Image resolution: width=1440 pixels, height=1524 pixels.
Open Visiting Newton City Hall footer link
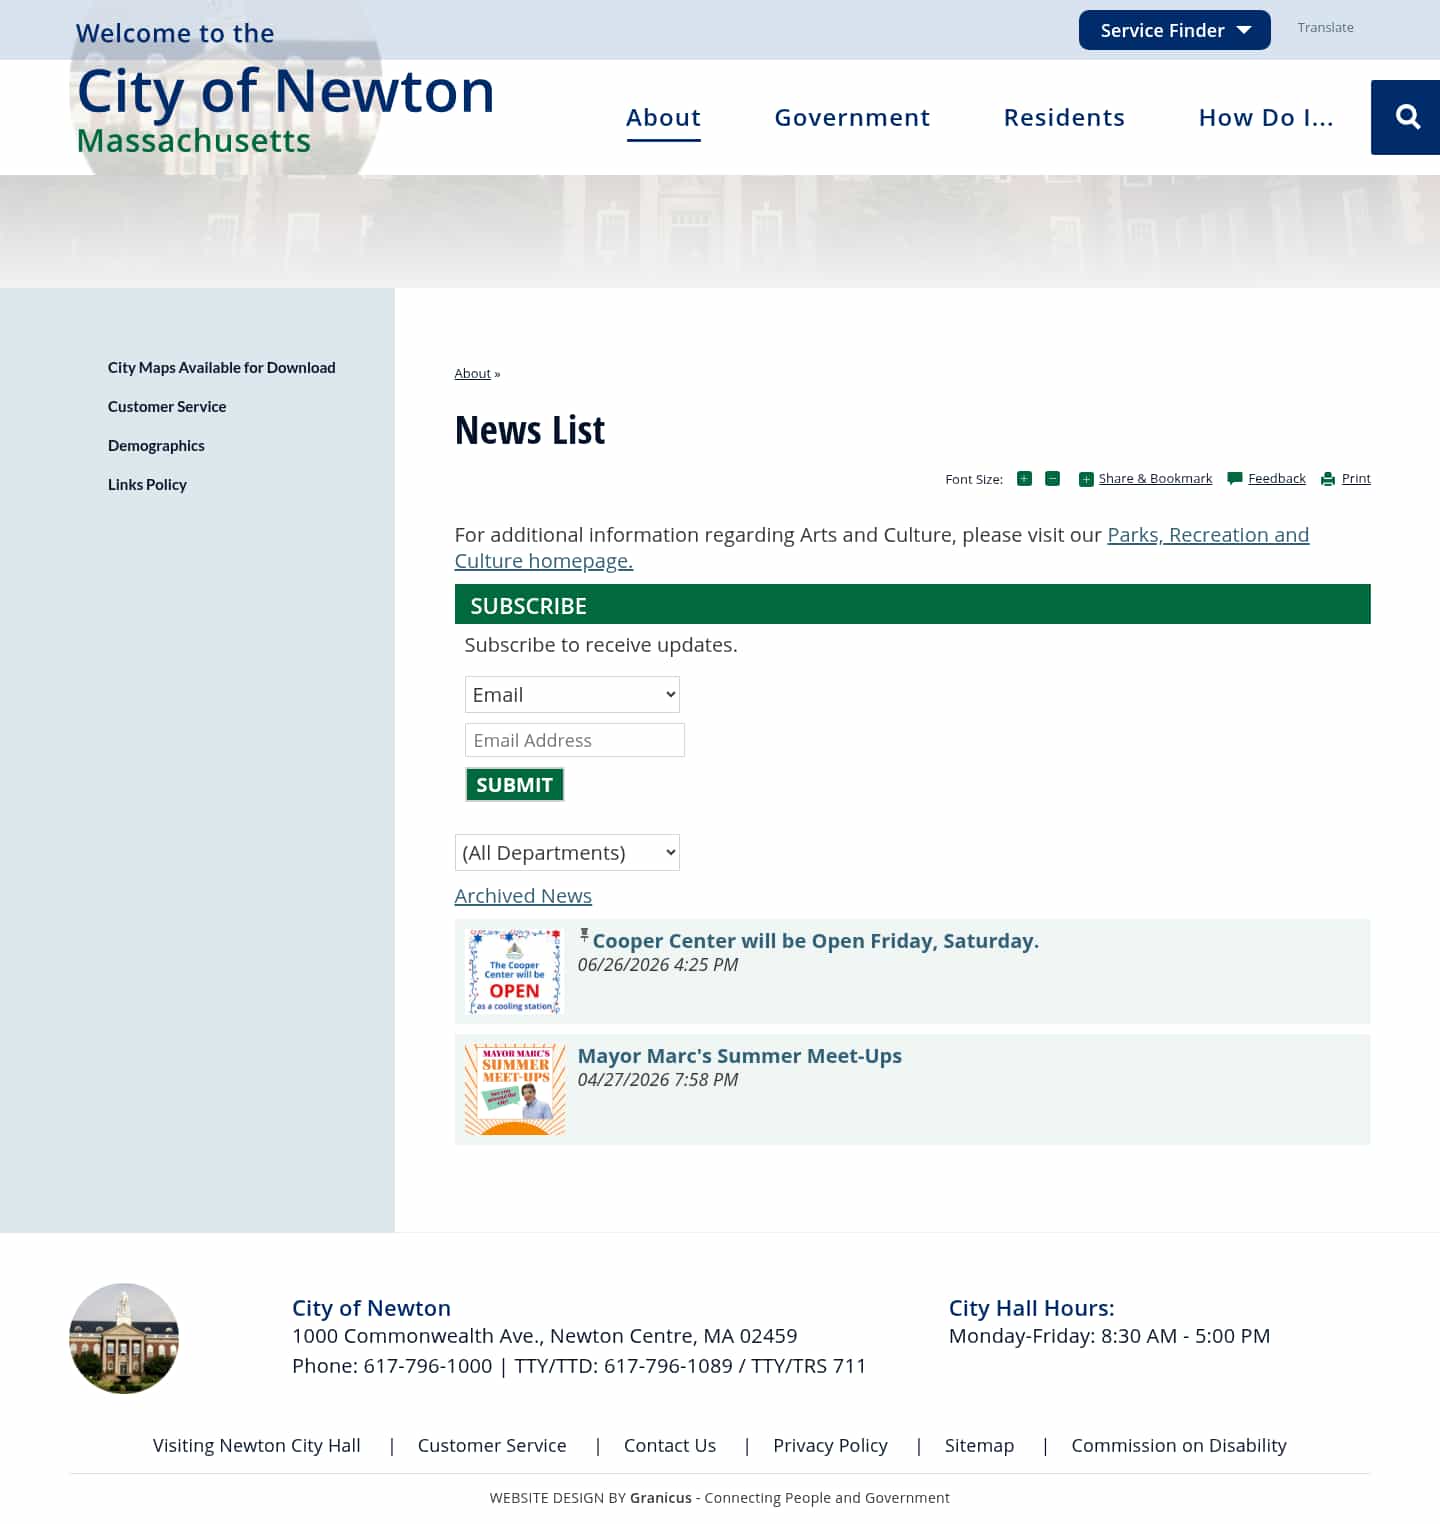pos(256,1446)
